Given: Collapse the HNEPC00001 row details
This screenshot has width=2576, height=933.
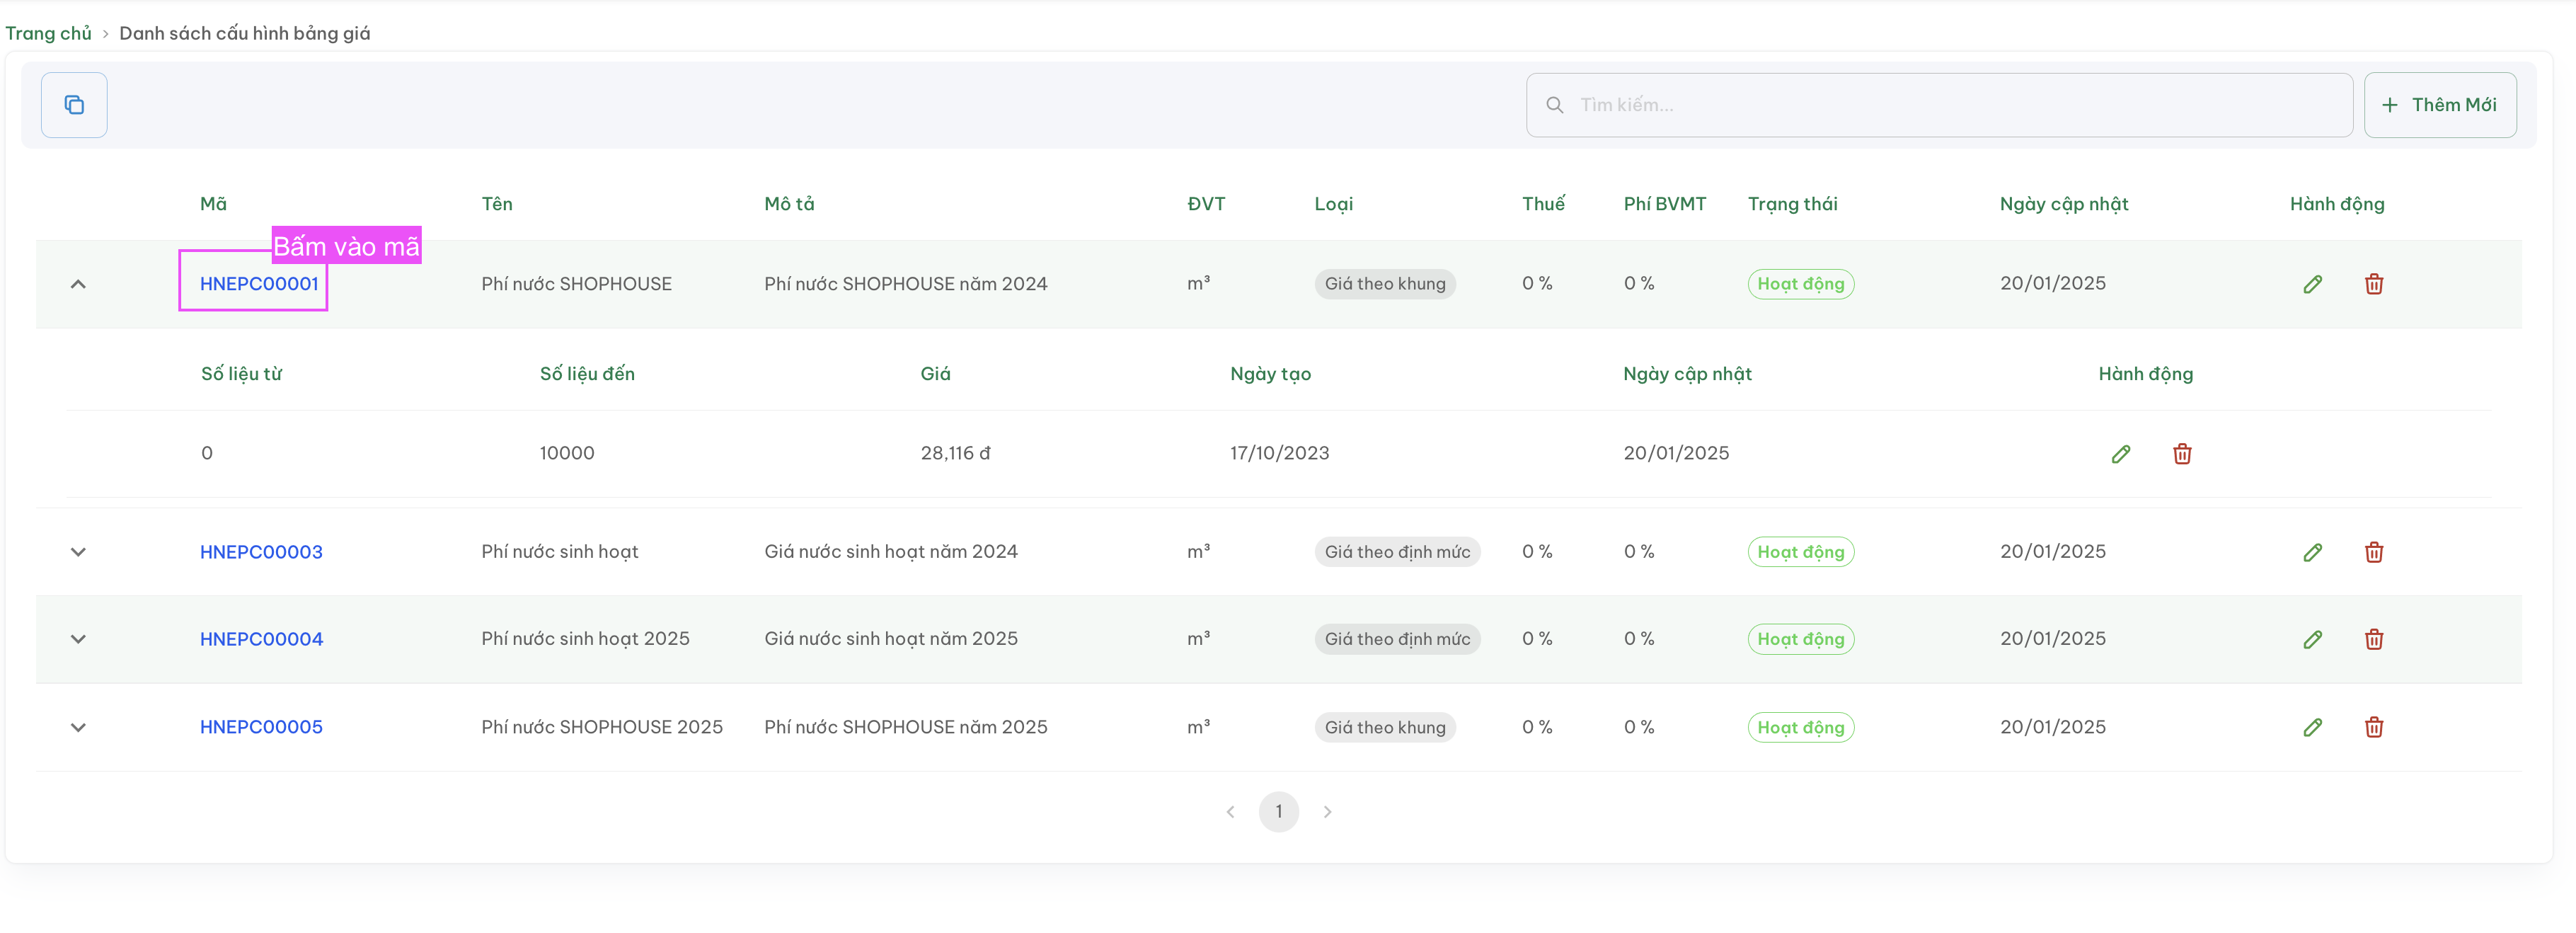Looking at the screenshot, I should click(78, 284).
